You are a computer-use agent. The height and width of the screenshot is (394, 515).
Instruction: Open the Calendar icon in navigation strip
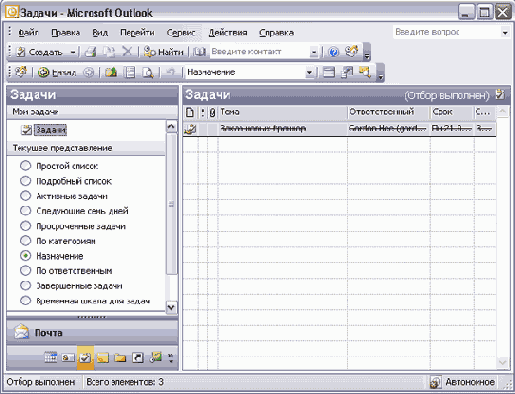coord(51,358)
